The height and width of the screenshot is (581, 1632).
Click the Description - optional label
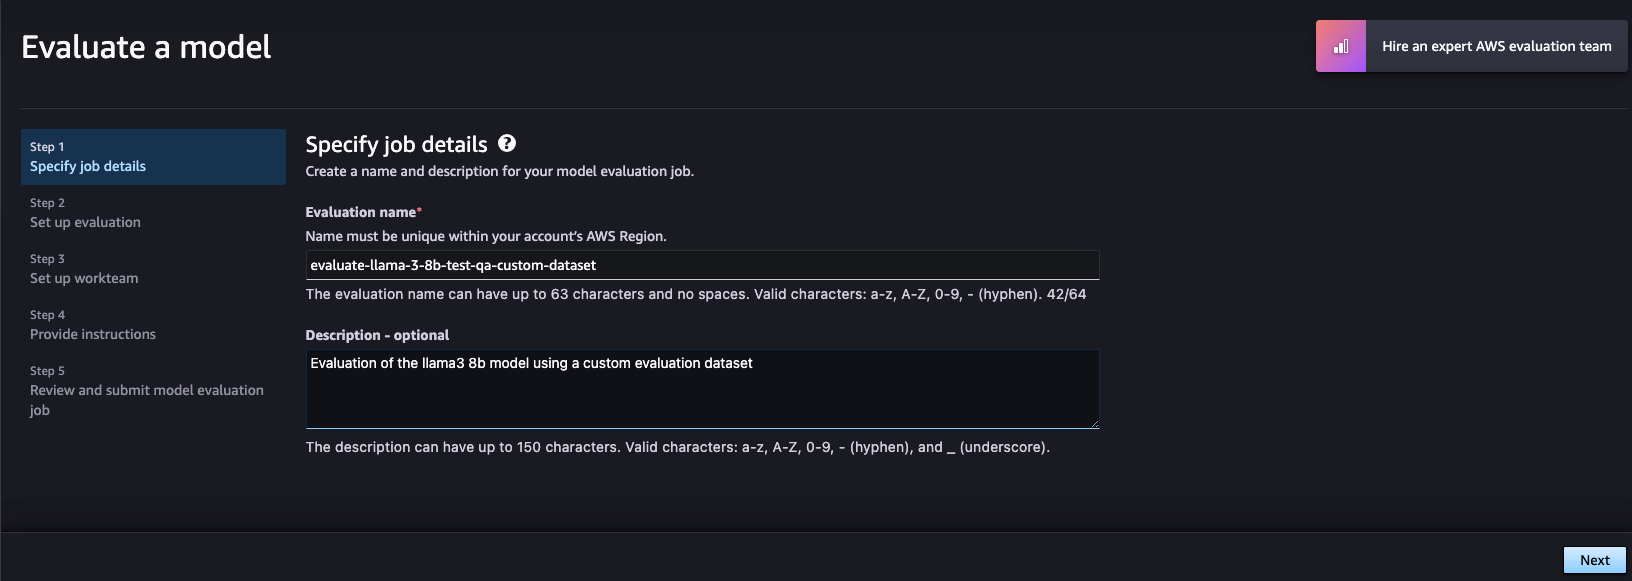click(377, 335)
